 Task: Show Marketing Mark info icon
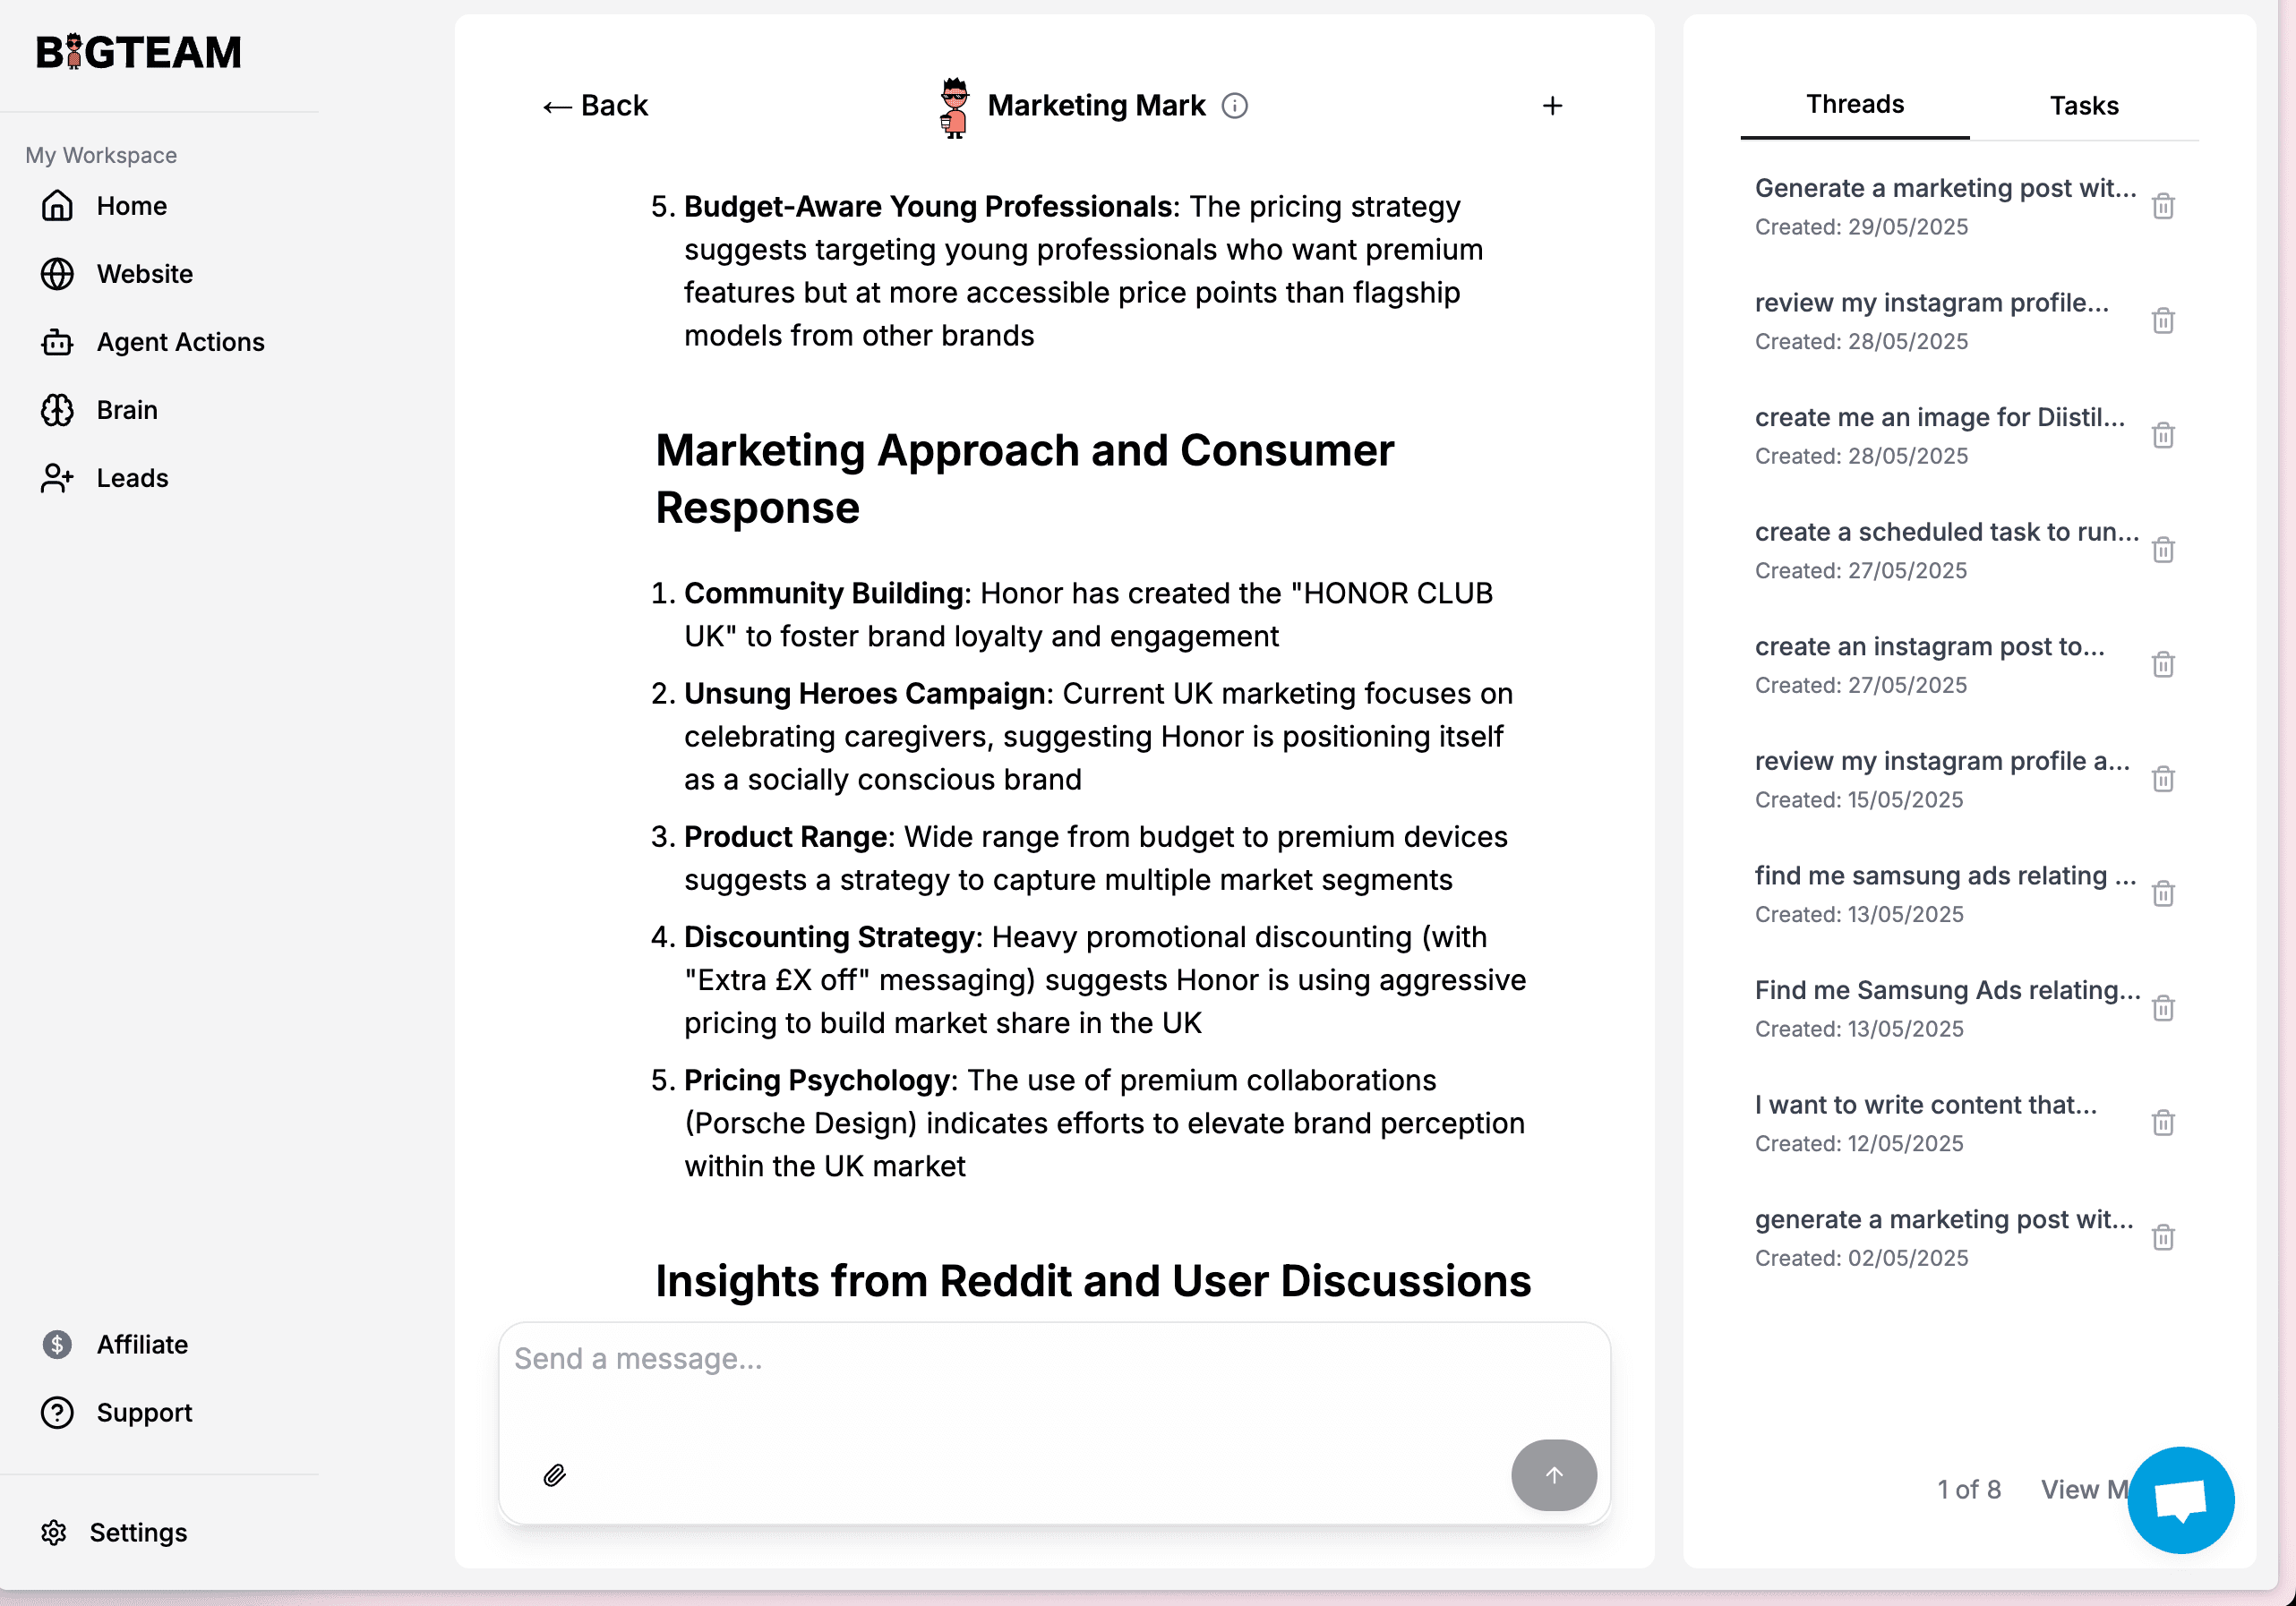point(1235,106)
